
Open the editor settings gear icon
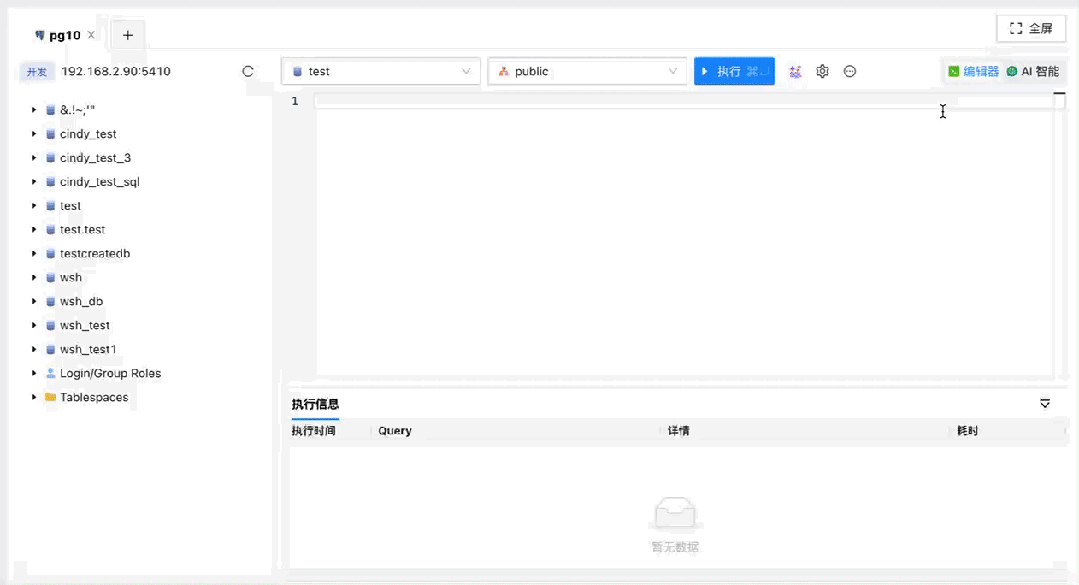tap(822, 72)
